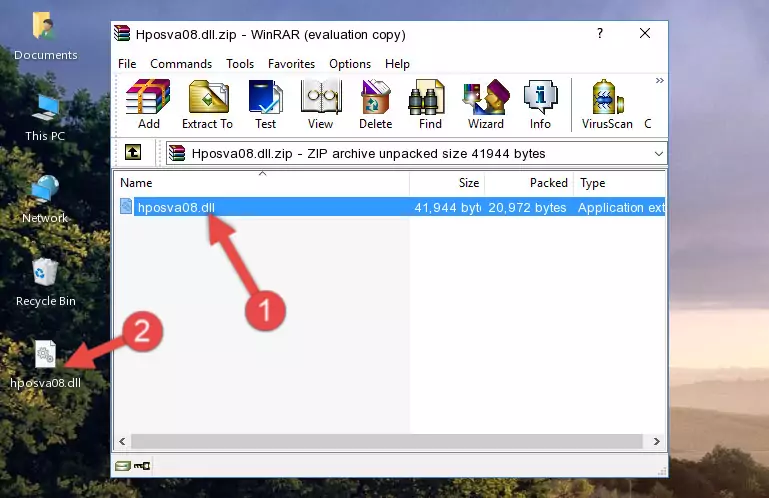Open the Commands menu
Image resolution: width=769 pixels, height=498 pixels.
(x=181, y=64)
